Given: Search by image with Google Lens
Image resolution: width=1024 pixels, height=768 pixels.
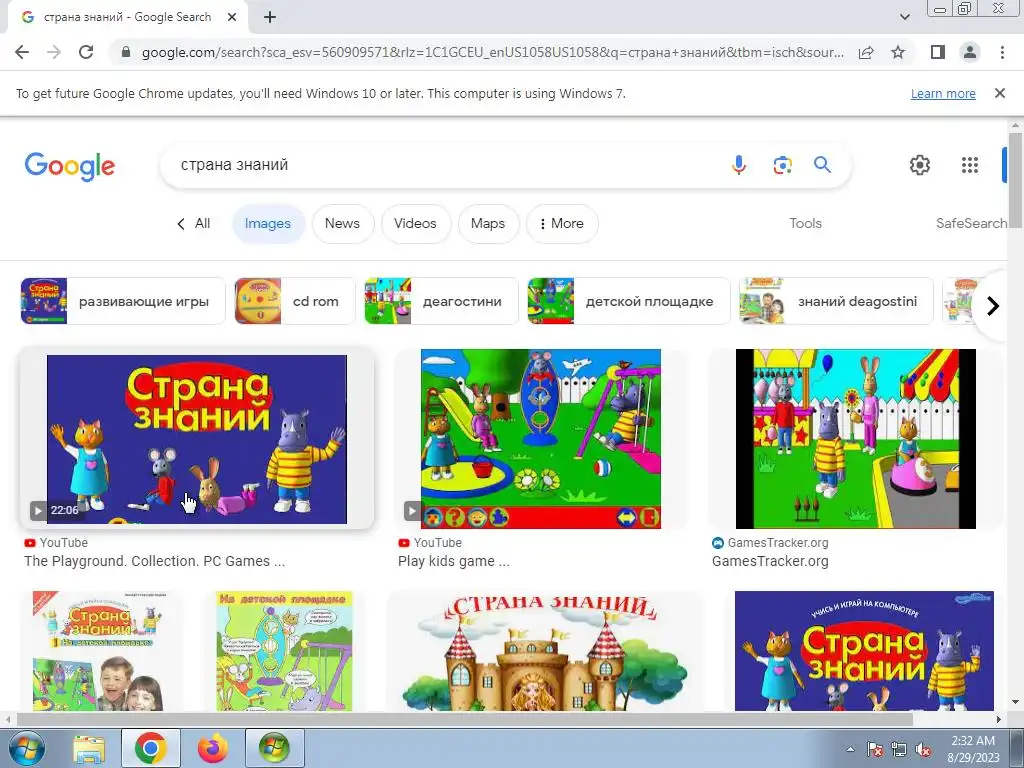Looking at the screenshot, I should (x=782, y=165).
